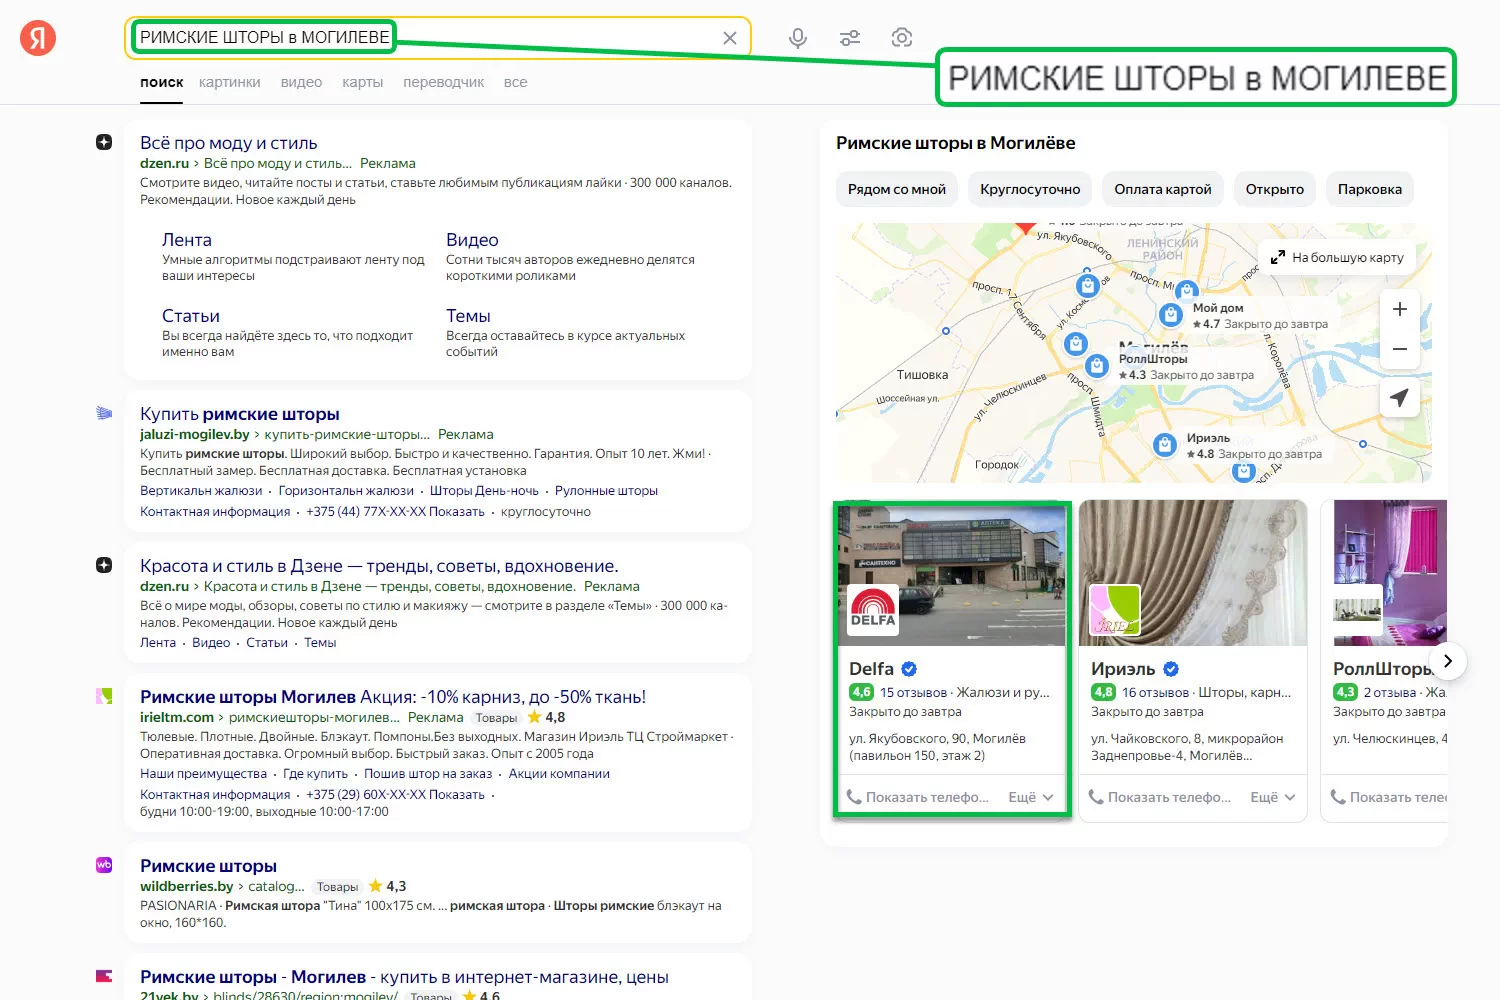
Task: Expand 'Ещё' menu on Delfa card
Action: (x=1030, y=797)
